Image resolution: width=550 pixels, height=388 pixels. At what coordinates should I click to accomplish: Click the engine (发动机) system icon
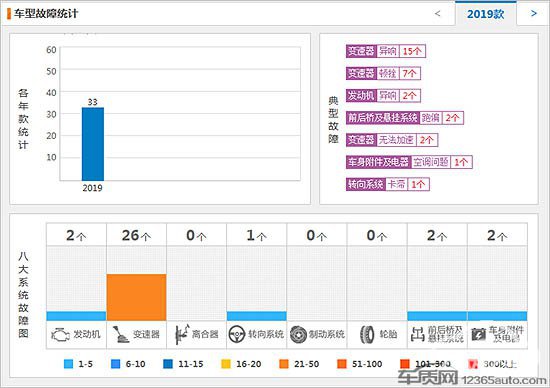pyautogui.click(x=60, y=334)
